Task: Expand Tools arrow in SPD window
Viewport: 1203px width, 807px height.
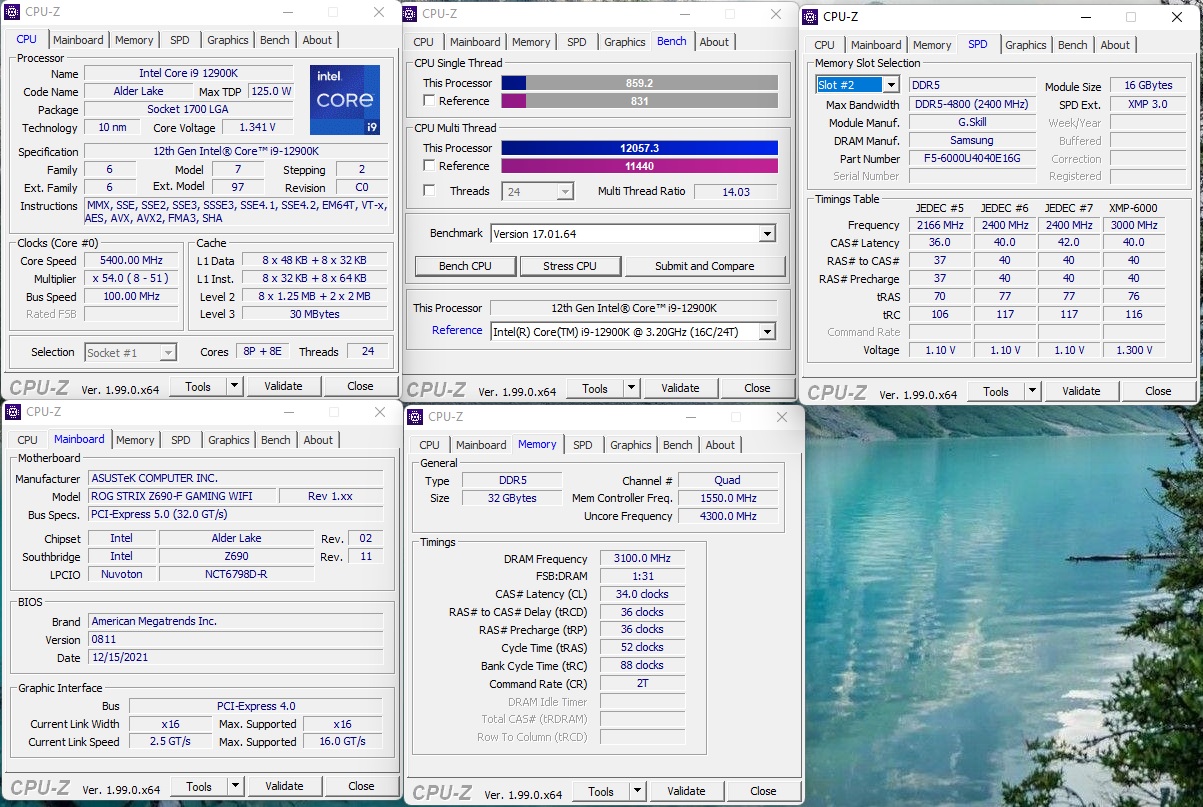Action: coord(1033,391)
